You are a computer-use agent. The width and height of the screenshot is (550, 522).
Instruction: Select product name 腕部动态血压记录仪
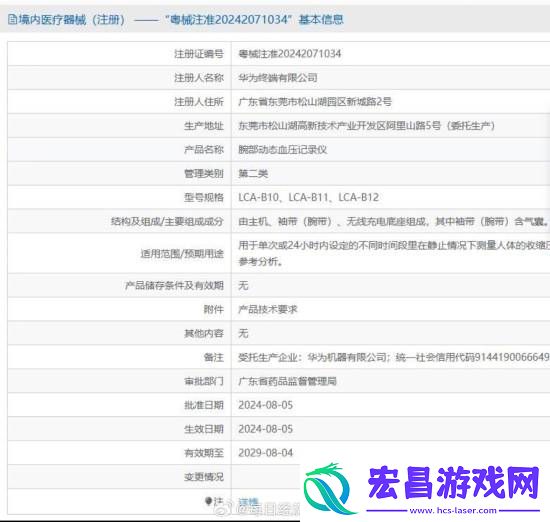pos(283,150)
